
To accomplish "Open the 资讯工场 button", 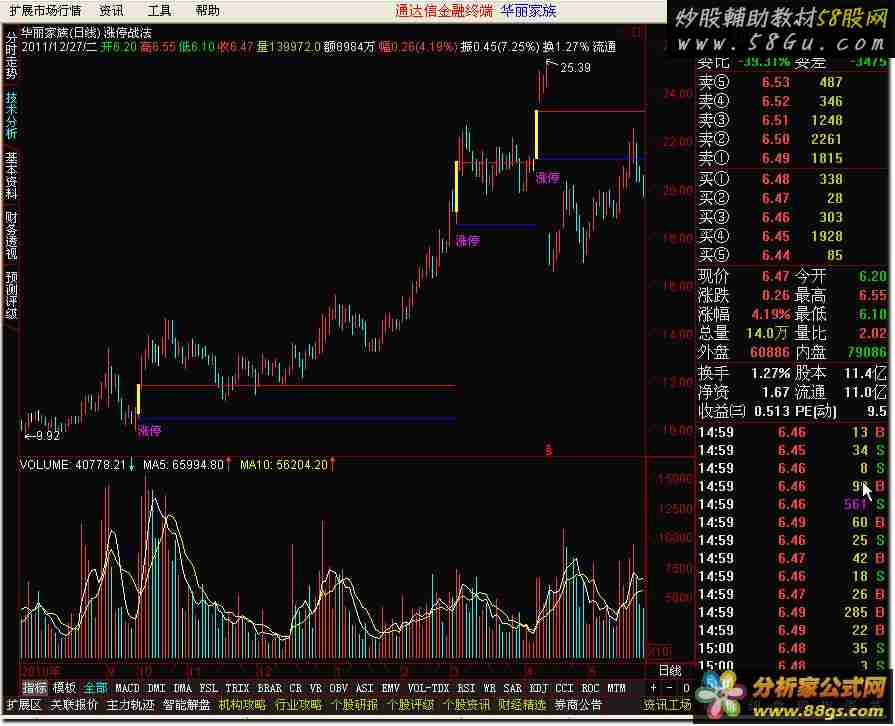I will tap(668, 705).
